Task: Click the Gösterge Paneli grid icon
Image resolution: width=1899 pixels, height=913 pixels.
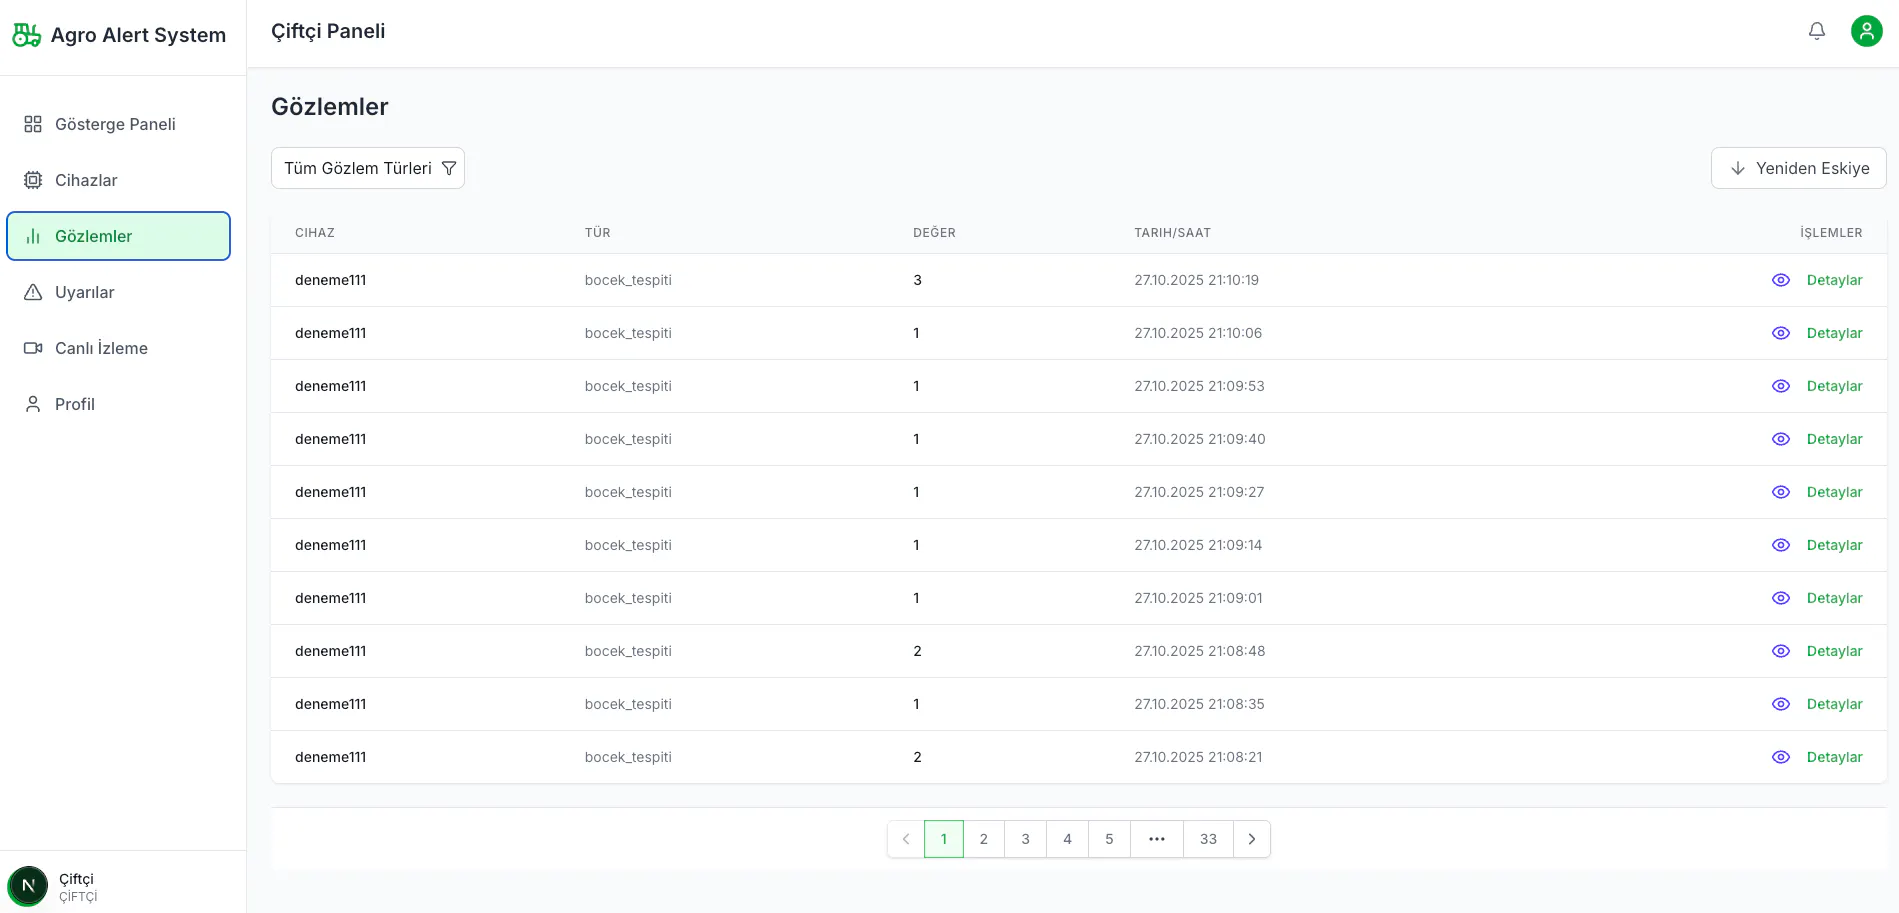Action: pos(33,124)
